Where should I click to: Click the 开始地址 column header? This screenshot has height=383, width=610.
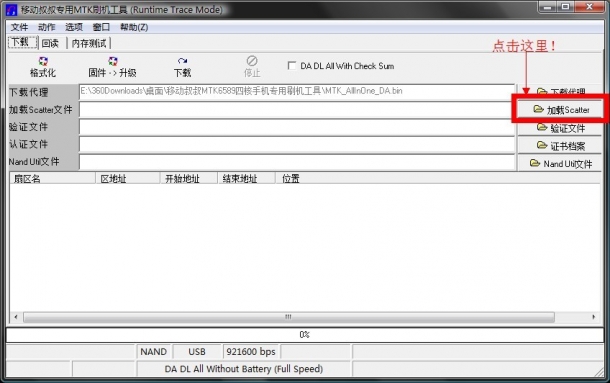coord(189,179)
